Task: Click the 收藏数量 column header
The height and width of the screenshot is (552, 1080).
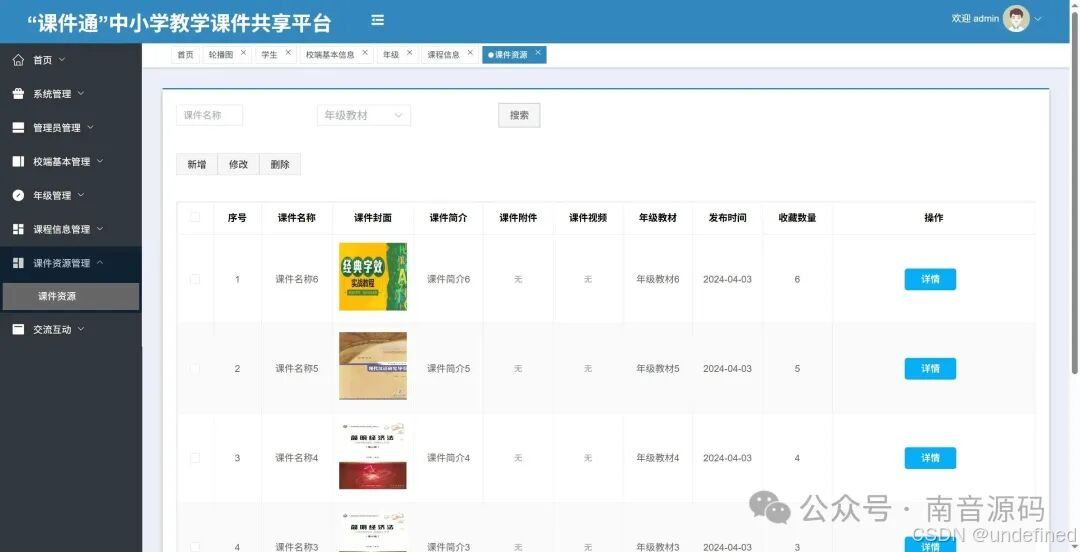Action: click(797, 217)
